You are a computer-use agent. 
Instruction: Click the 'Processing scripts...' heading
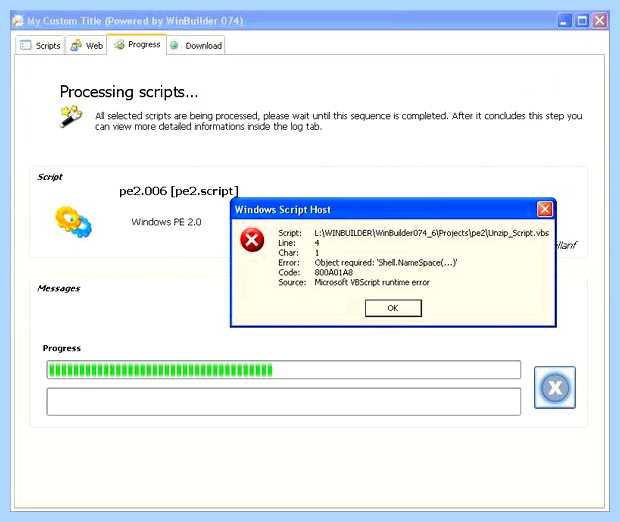click(129, 92)
